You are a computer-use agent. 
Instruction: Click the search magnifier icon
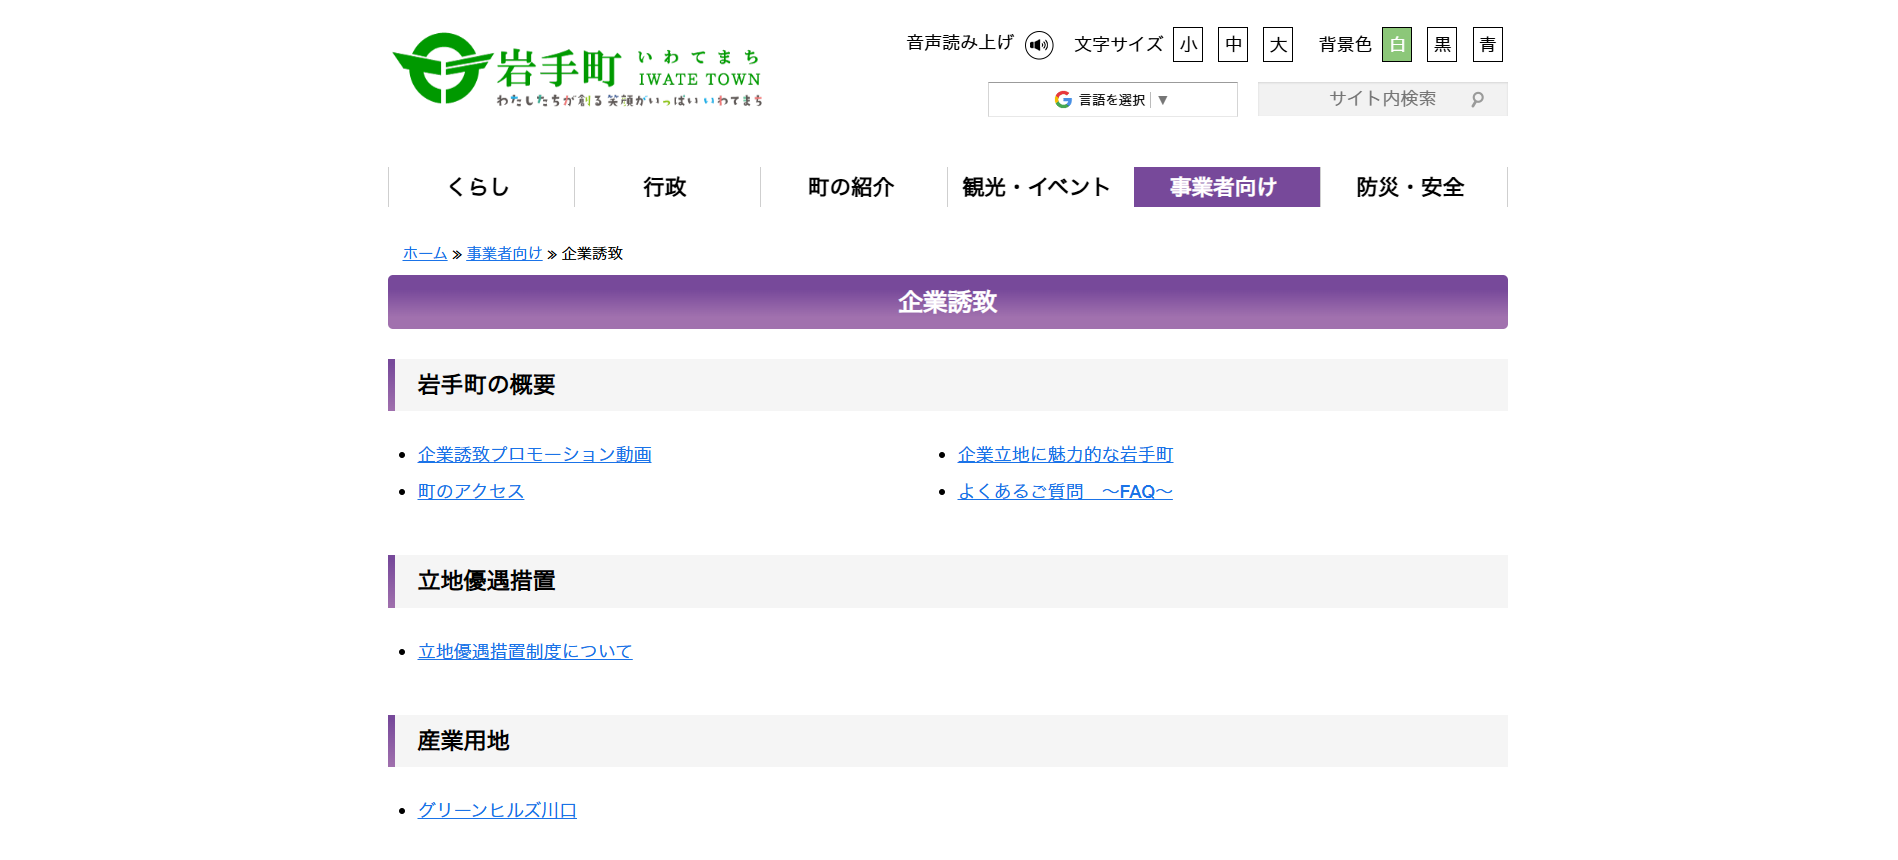[1477, 99]
